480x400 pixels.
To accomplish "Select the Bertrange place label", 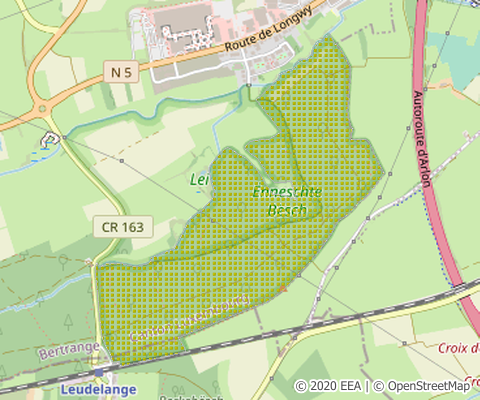I will coord(69,350).
